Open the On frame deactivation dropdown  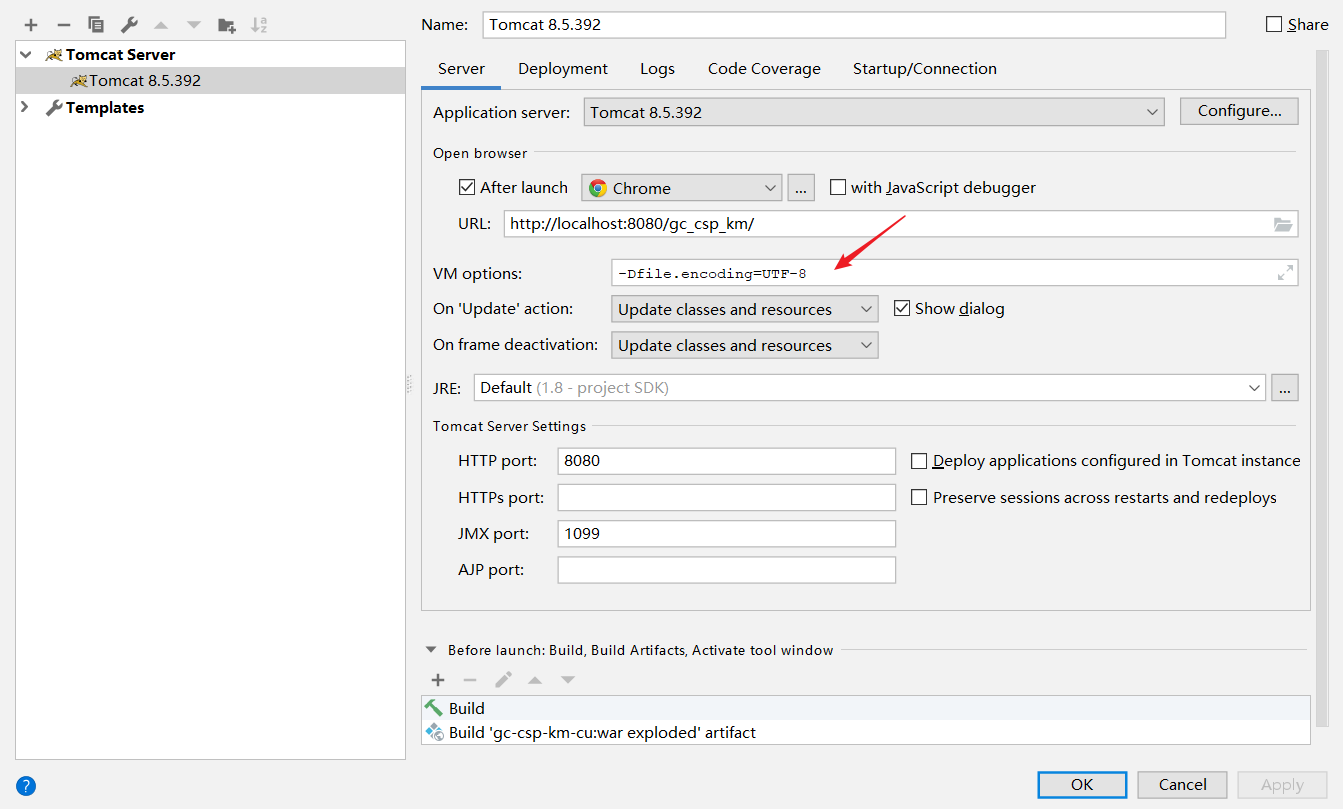point(744,345)
